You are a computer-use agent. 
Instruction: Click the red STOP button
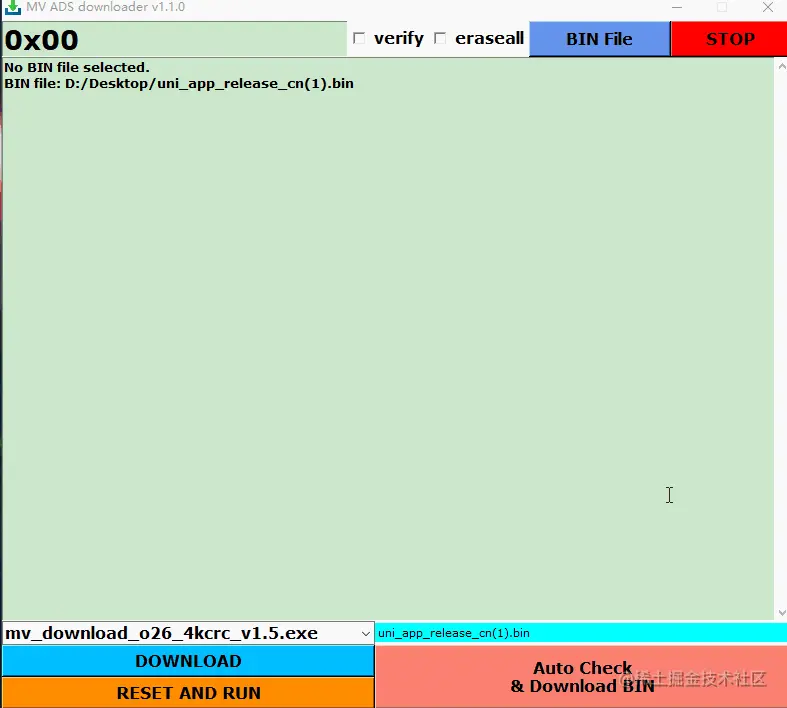729,39
